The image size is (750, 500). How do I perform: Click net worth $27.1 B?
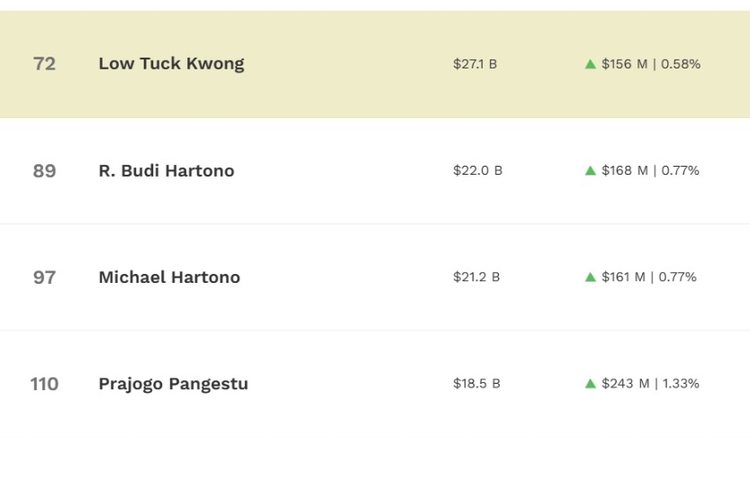click(x=475, y=64)
